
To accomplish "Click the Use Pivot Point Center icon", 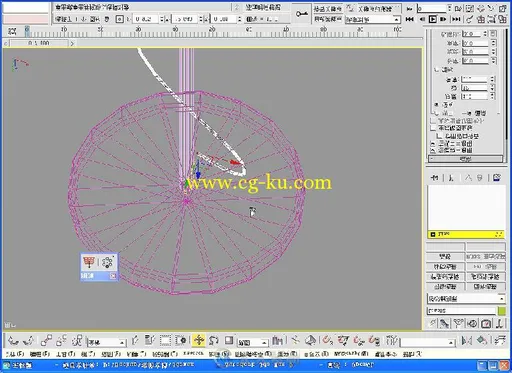I will click(277, 341).
